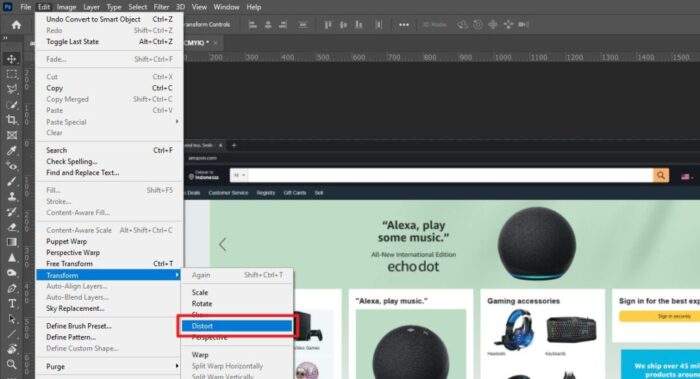Choose Check Spelling
Screen dimensions: 700x379
[109, 162]
